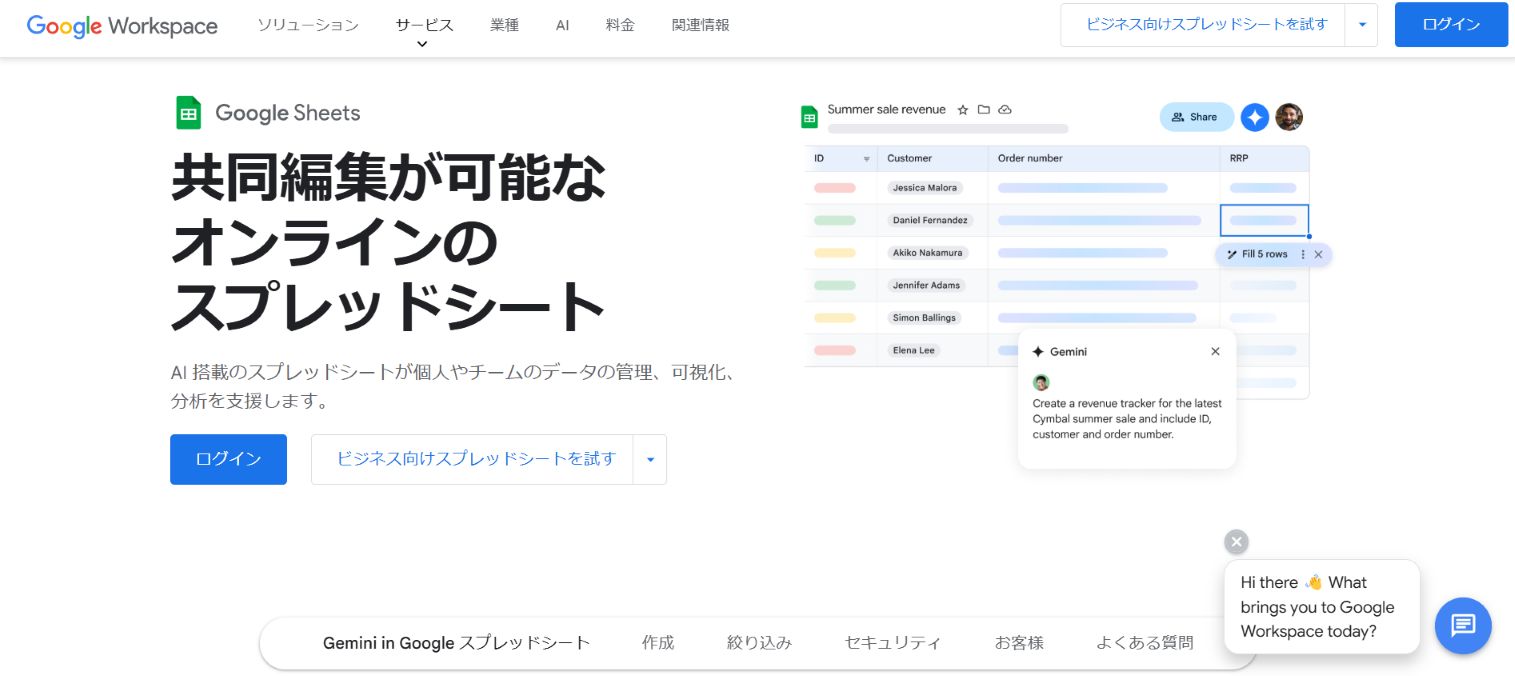Click the Jennifer Adams customer chip
This screenshot has height=676, width=1515.
tap(926, 285)
